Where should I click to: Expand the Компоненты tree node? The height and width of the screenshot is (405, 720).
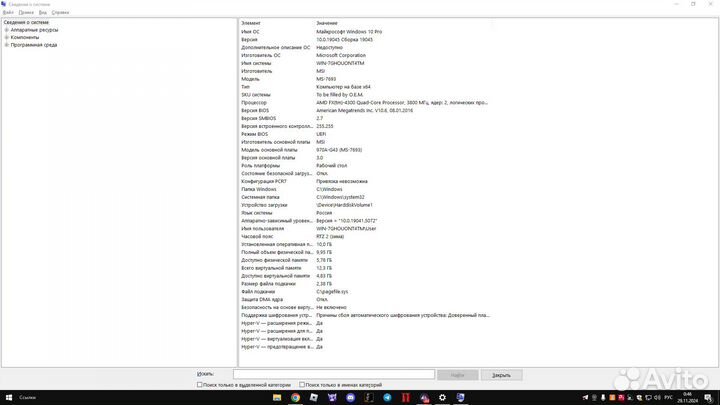tap(6, 37)
